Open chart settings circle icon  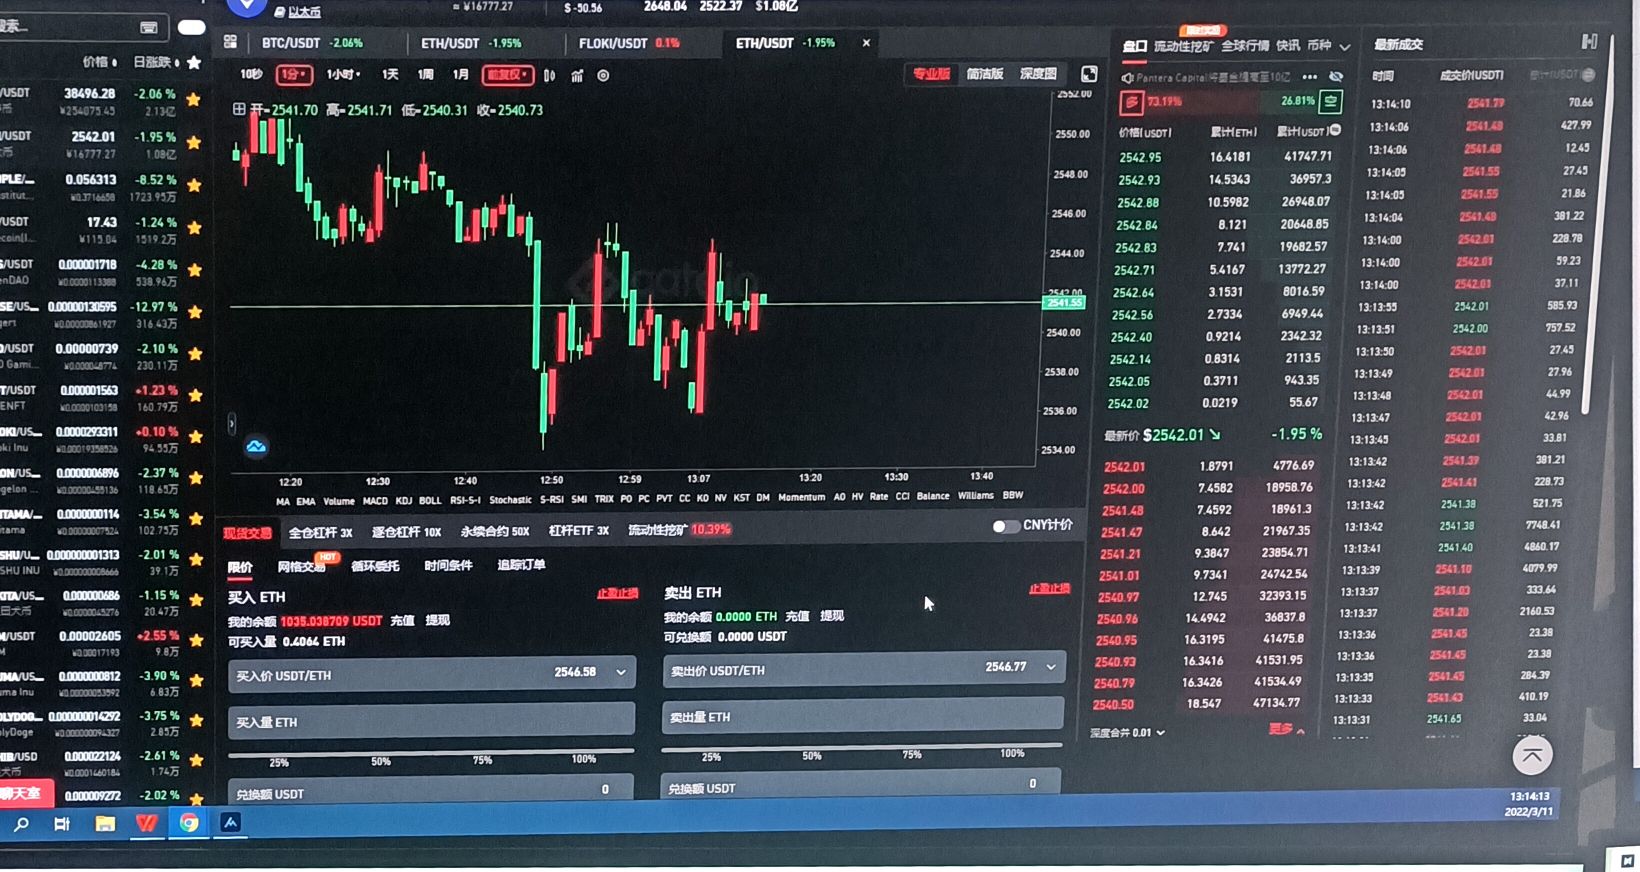[x=603, y=75]
